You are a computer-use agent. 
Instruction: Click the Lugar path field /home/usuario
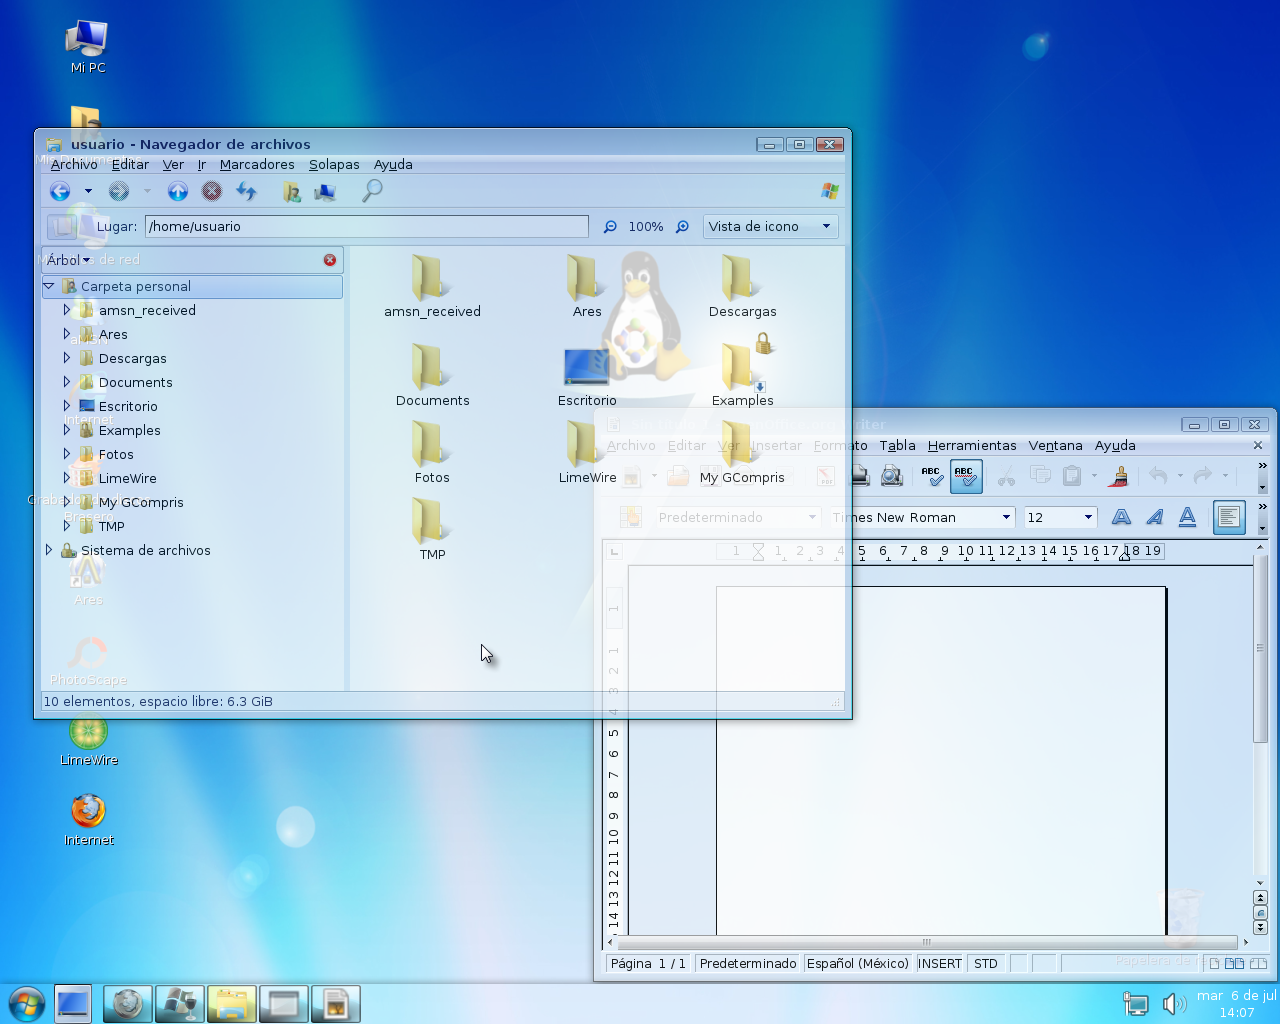coord(366,227)
